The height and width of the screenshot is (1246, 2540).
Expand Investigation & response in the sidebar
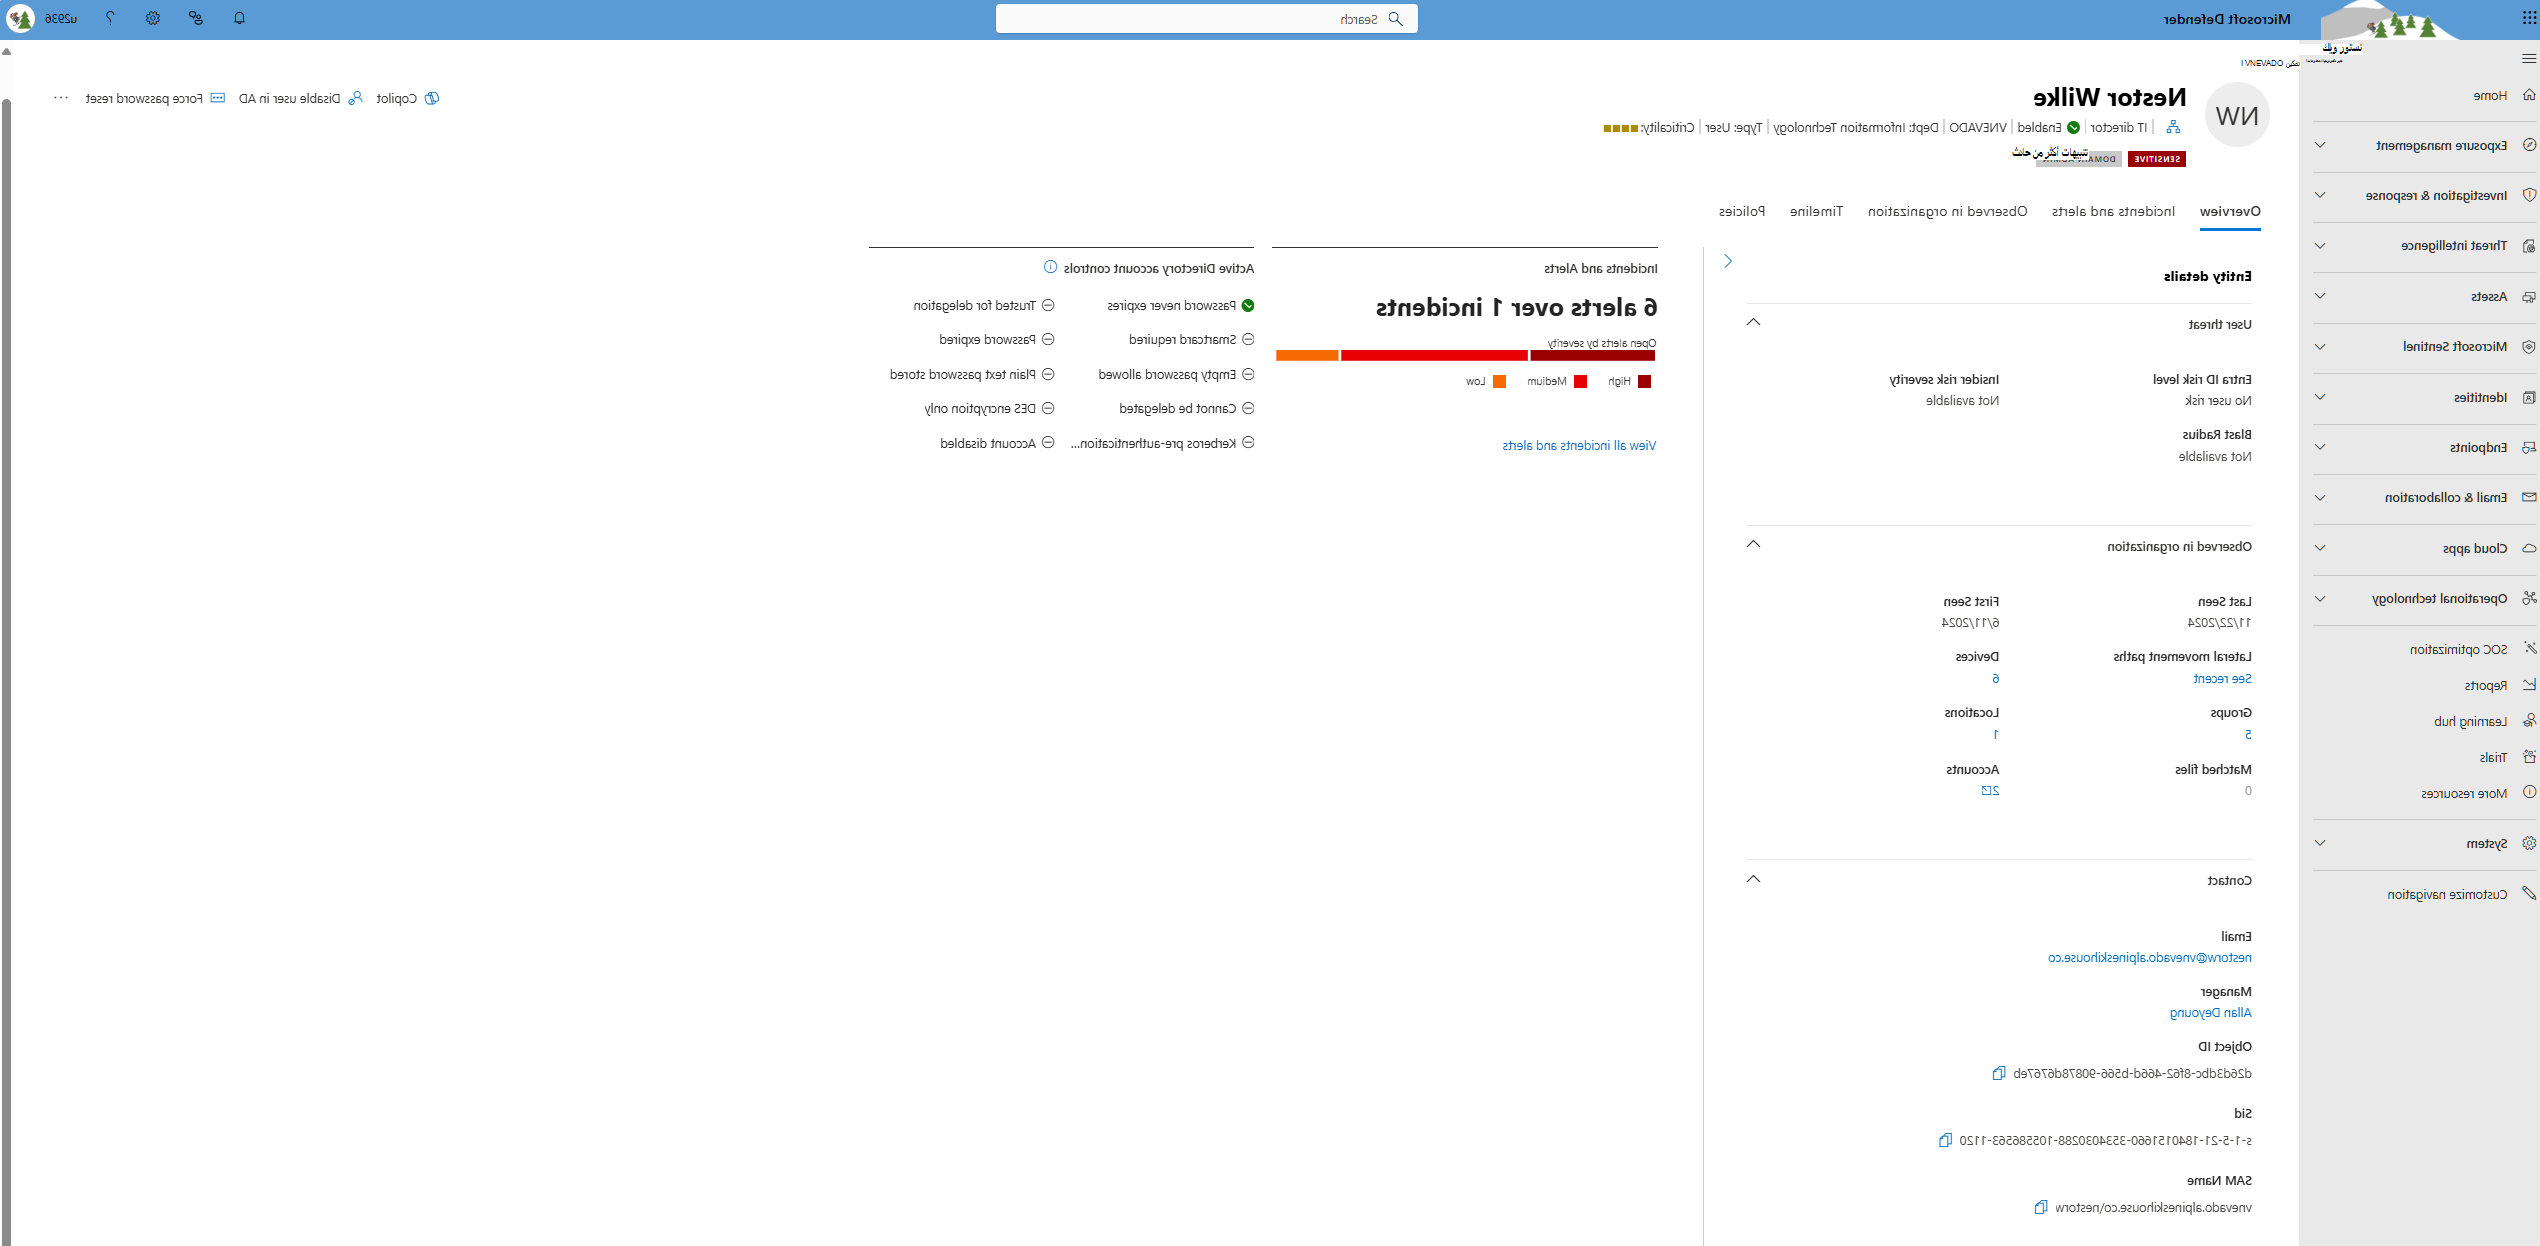point(2320,195)
